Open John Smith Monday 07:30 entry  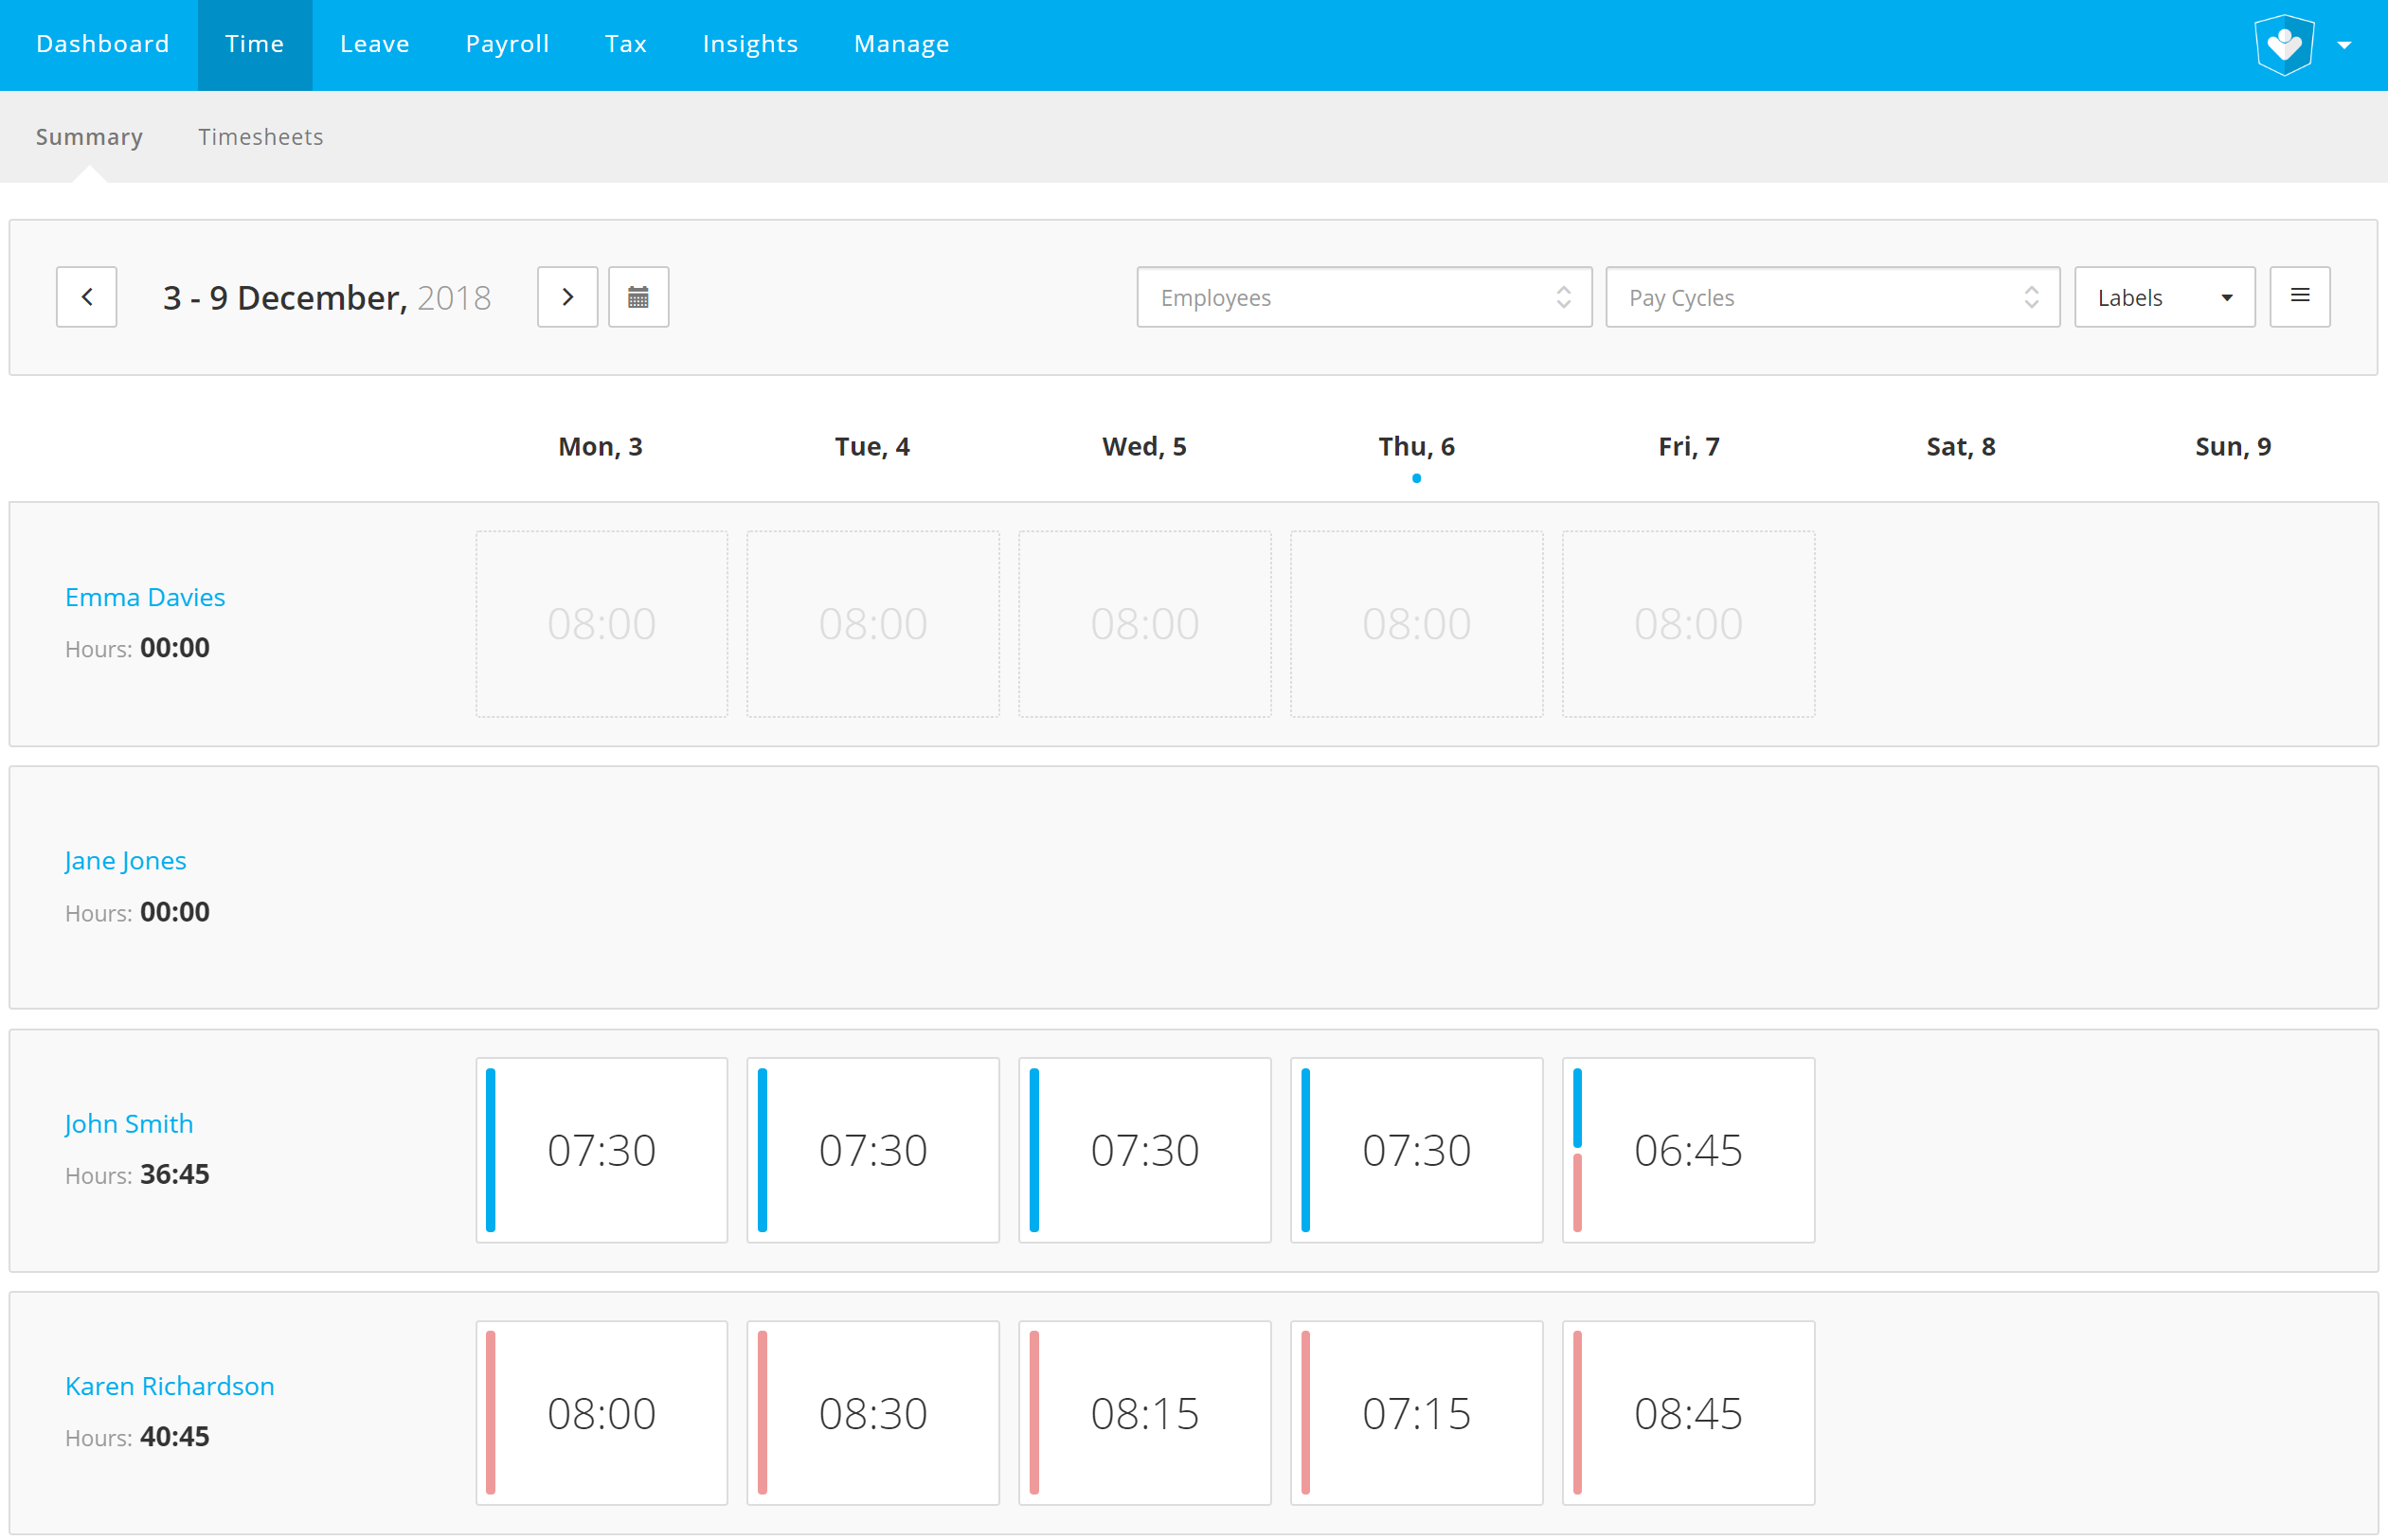pos(601,1150)
